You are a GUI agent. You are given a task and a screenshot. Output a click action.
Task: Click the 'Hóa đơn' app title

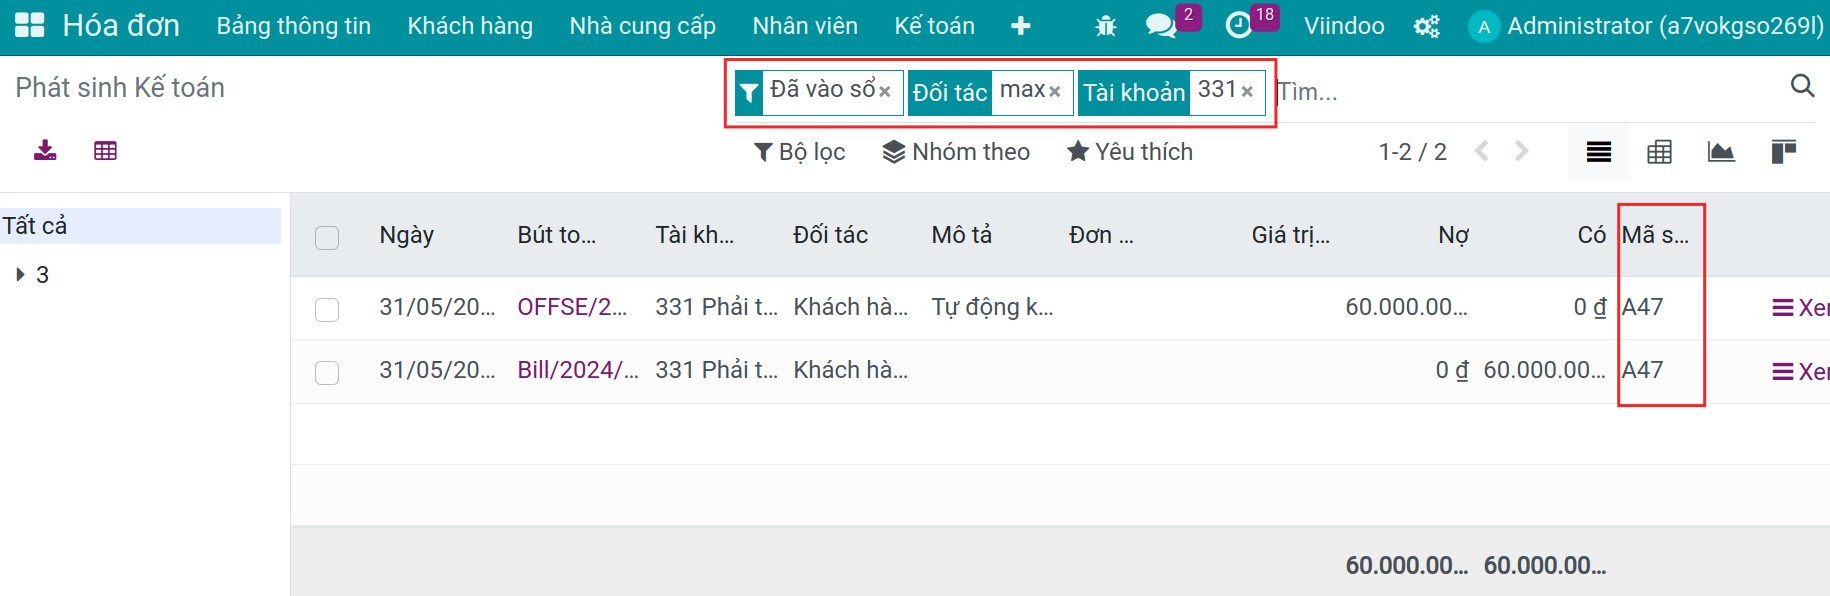point(121,26)
